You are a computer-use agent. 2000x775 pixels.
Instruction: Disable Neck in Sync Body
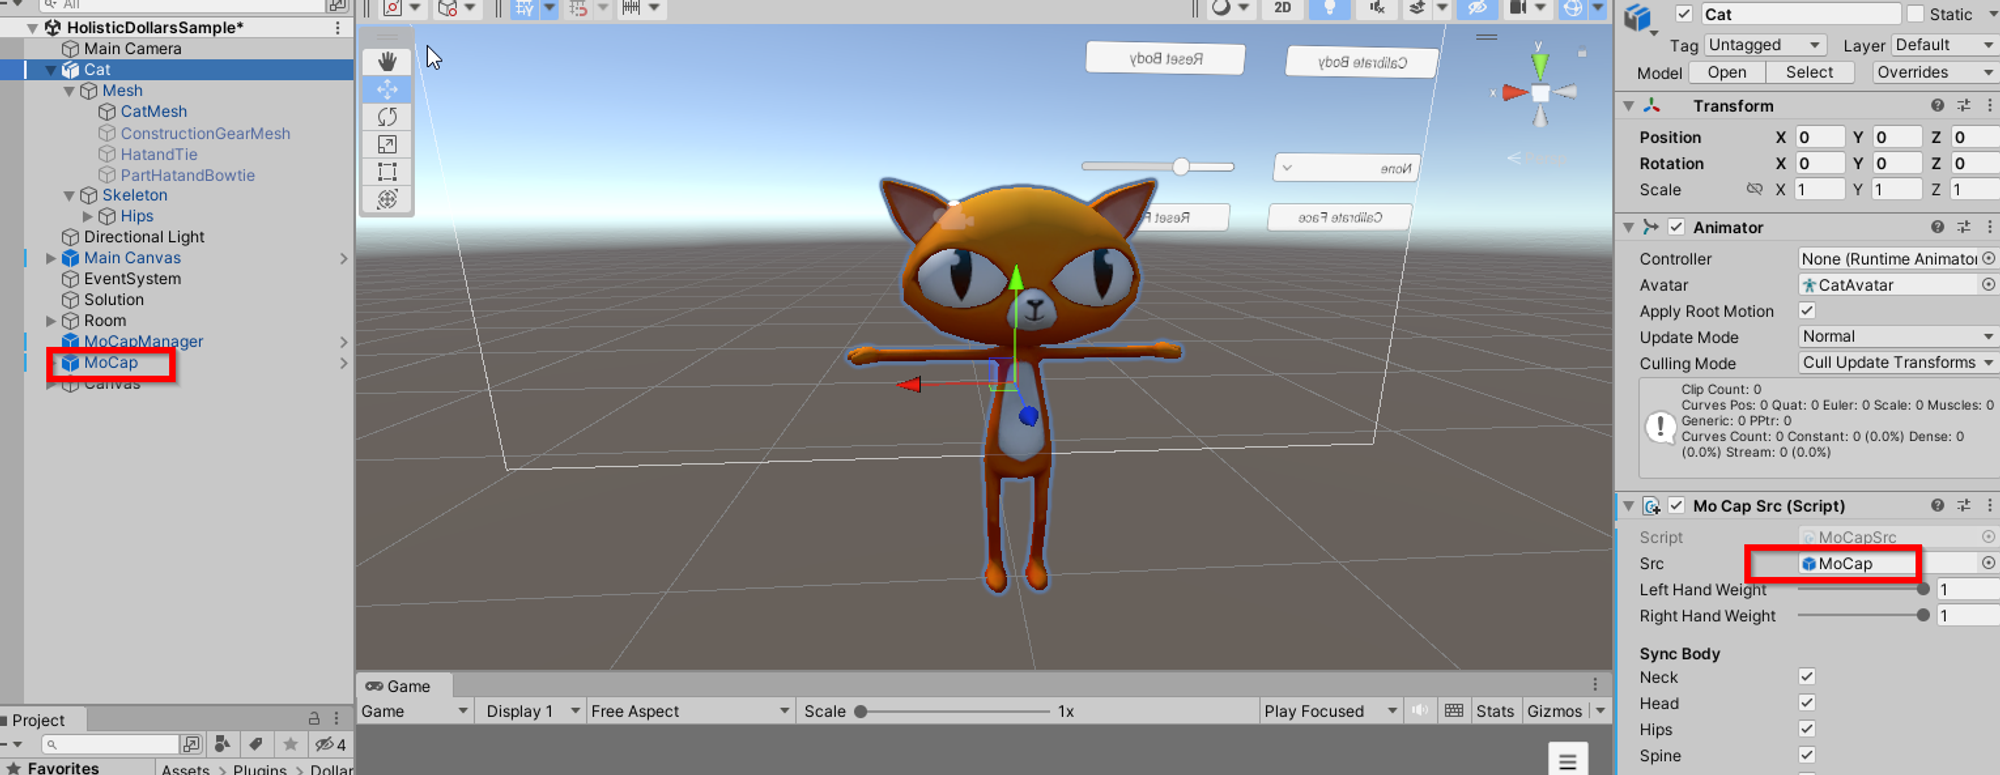coord(1806,677)
